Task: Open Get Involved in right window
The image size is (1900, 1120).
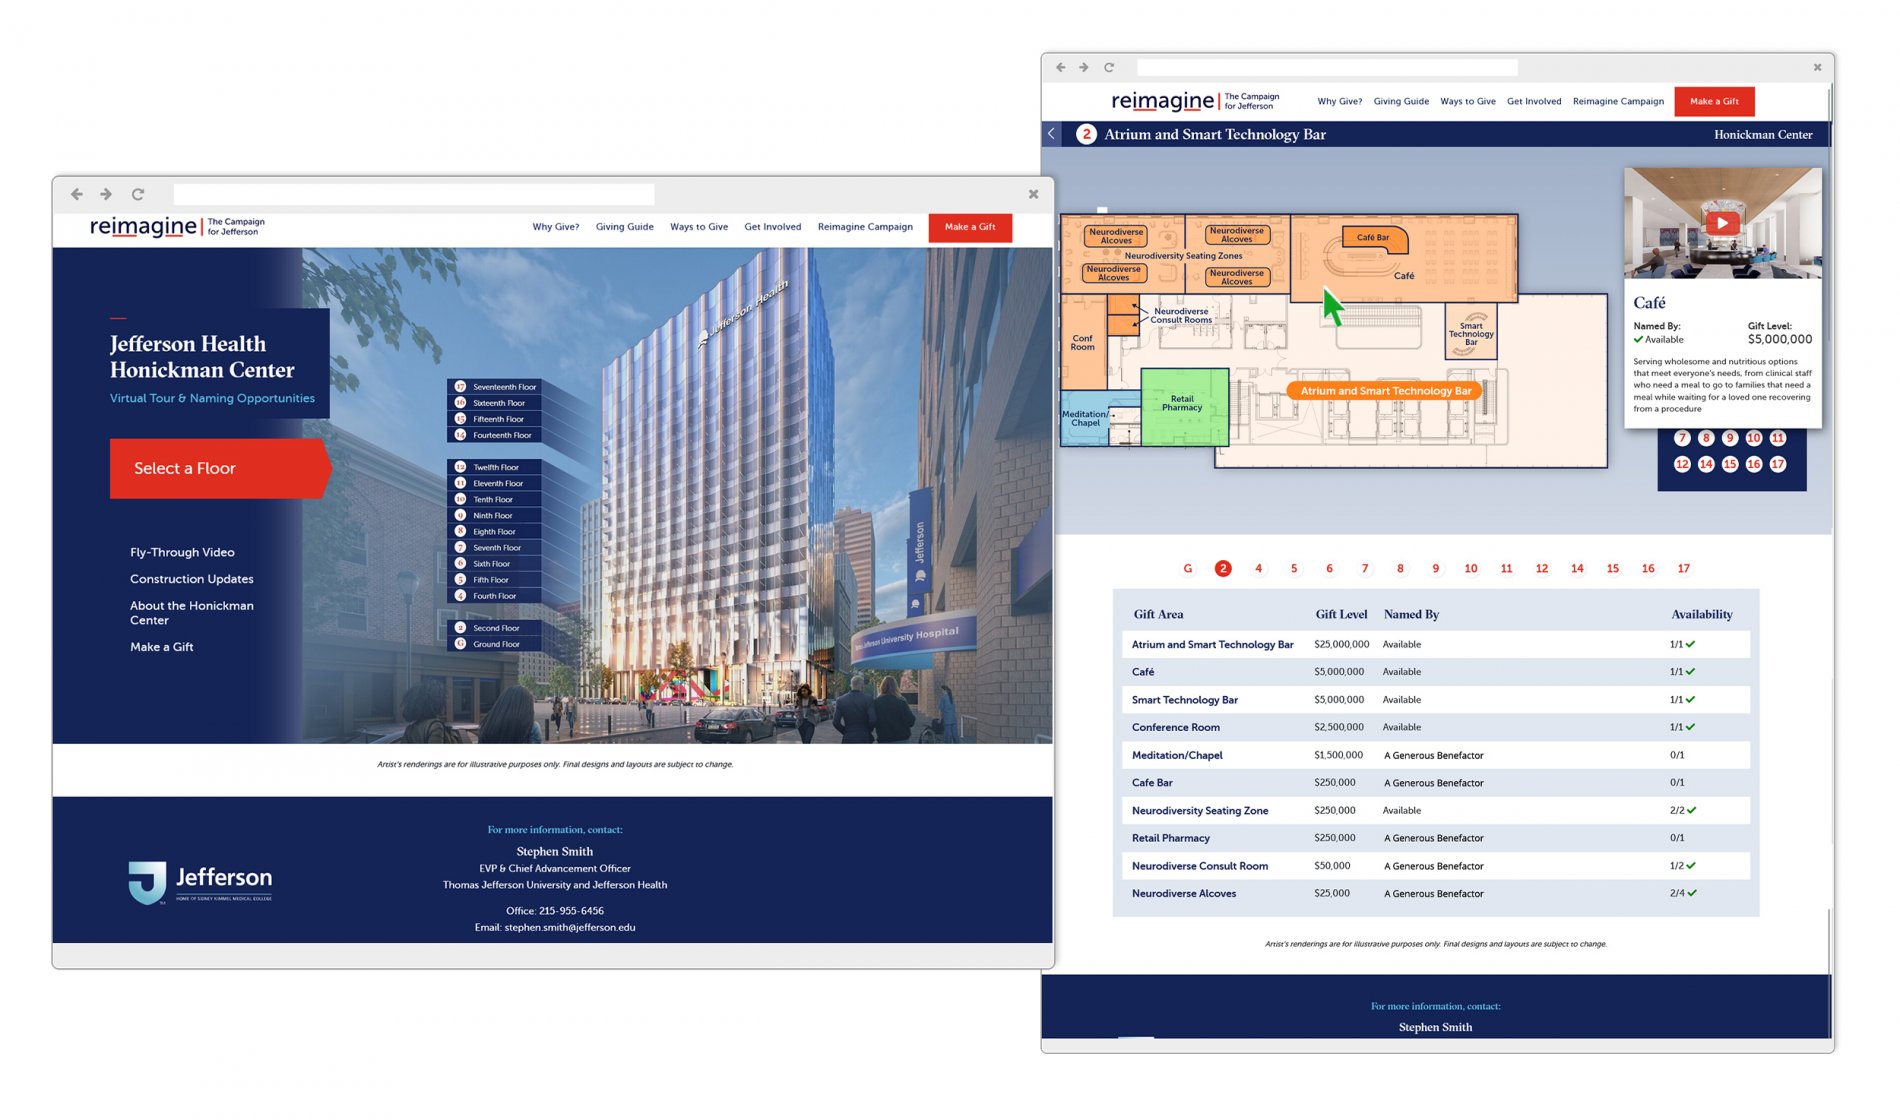Action: [1534, 101]
